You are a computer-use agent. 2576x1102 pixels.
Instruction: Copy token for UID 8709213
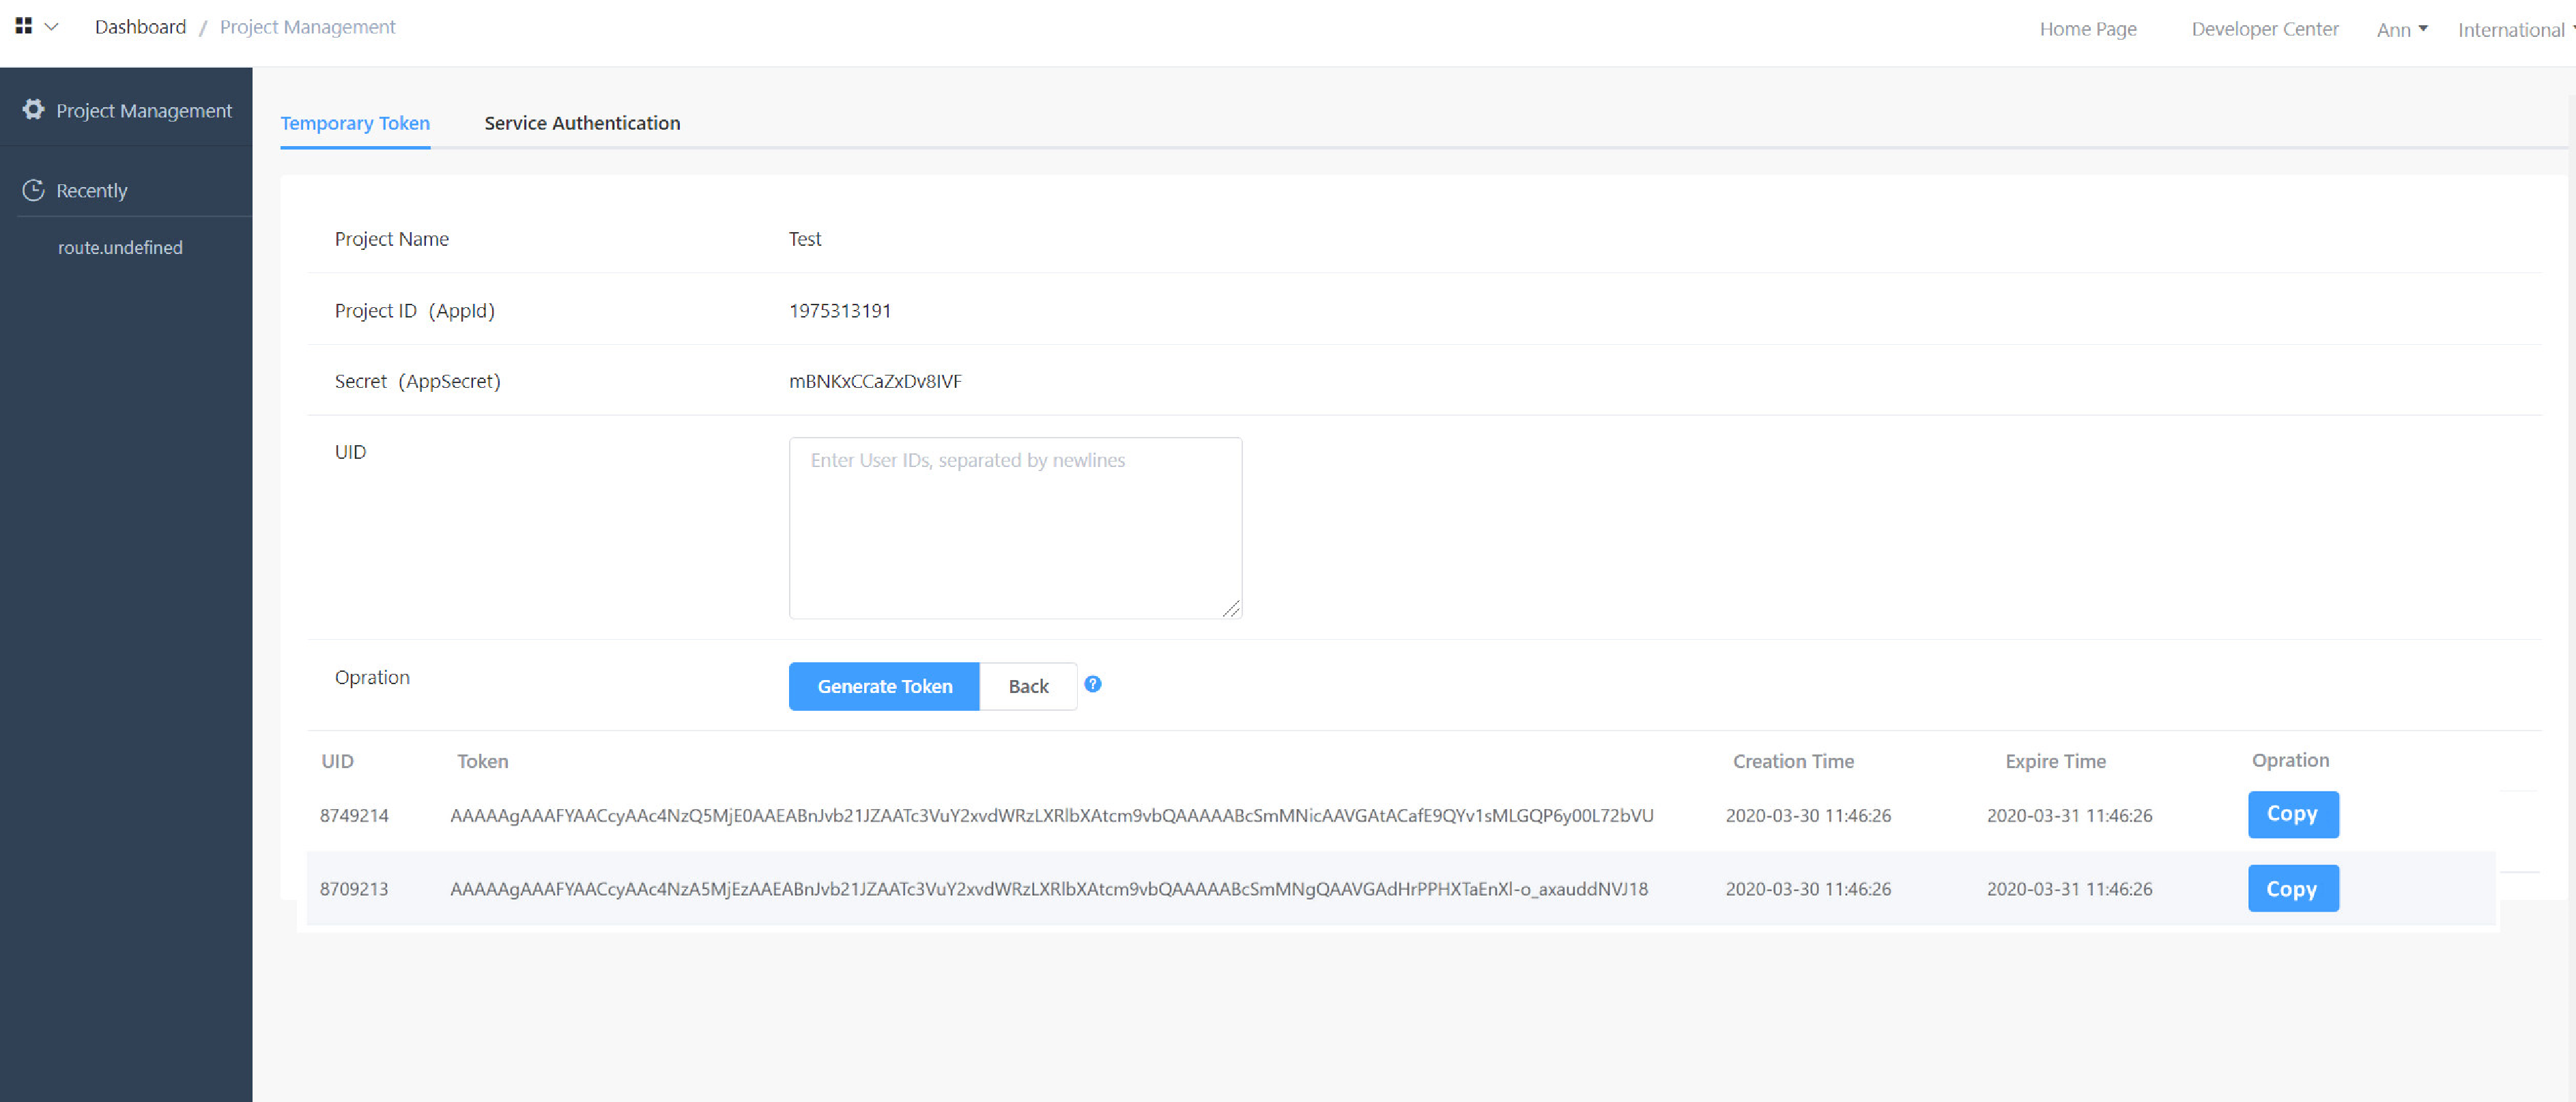(2292, 888)
